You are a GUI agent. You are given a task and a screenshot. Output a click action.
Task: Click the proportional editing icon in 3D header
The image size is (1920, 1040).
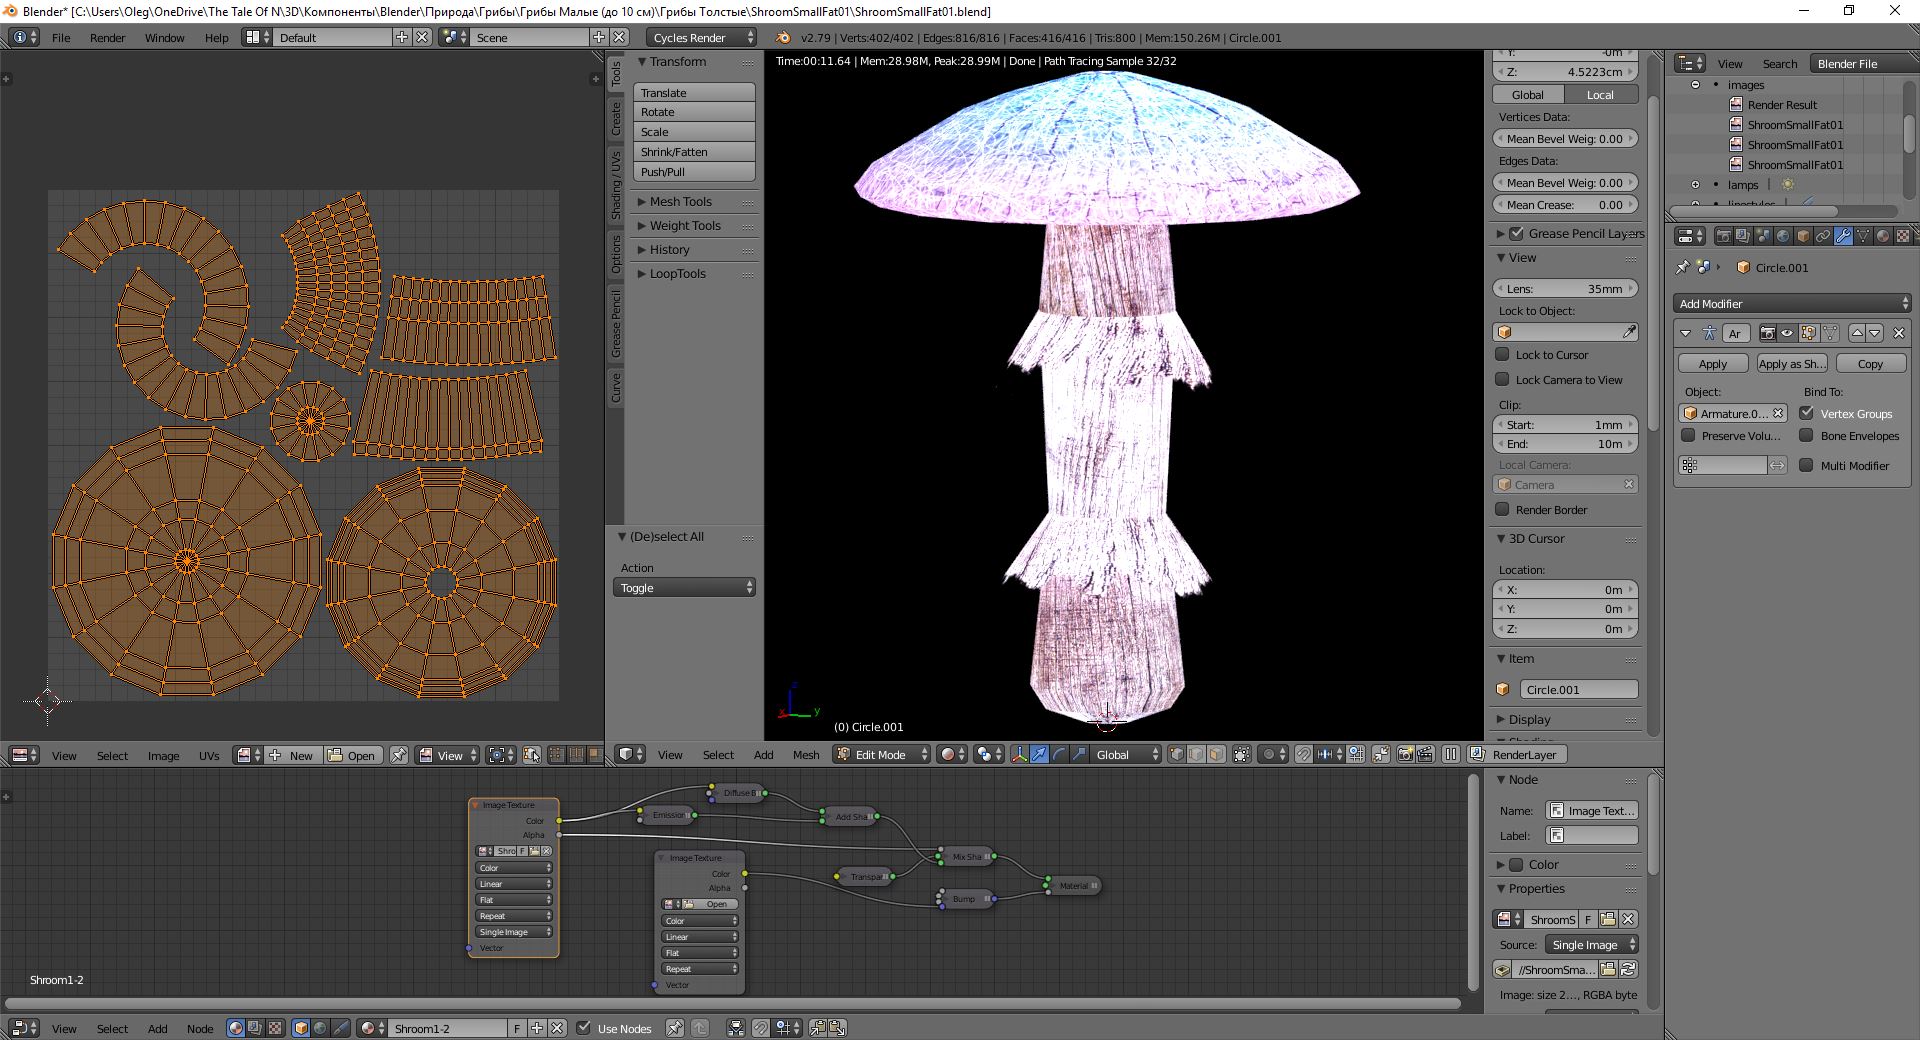point(1268,754)
